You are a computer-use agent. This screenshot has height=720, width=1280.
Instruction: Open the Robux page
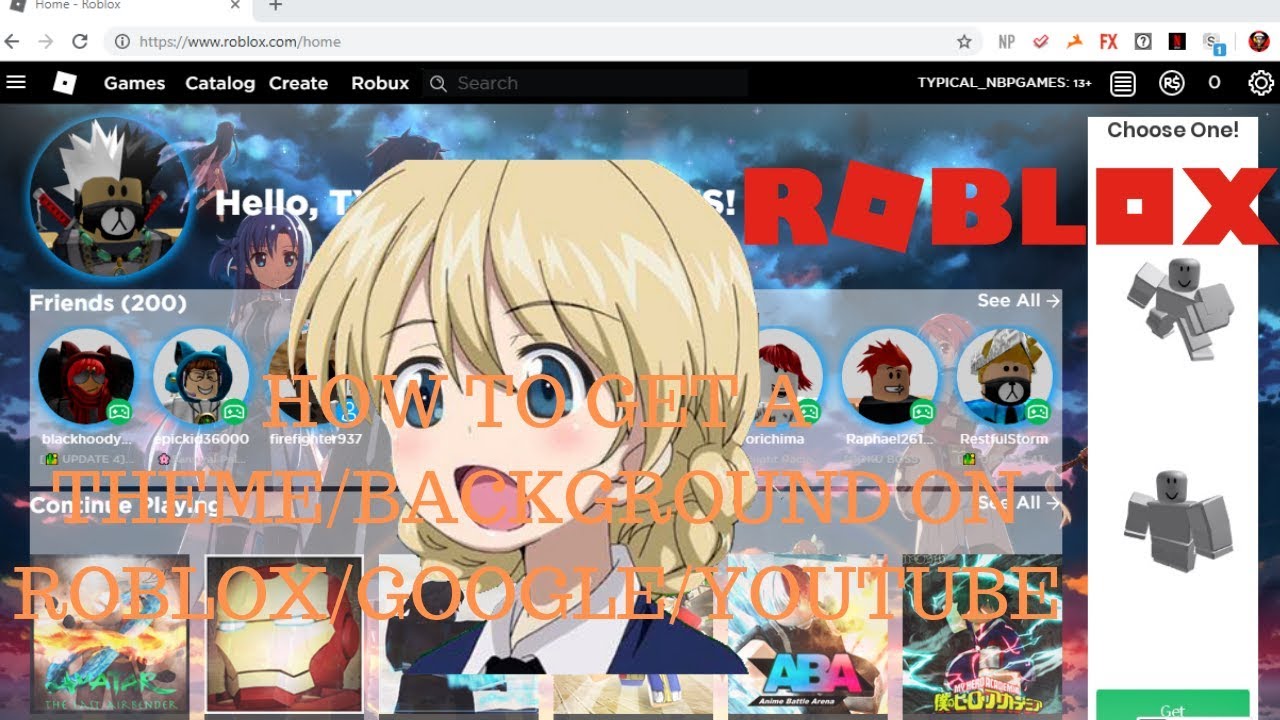(x=380, y=83)
